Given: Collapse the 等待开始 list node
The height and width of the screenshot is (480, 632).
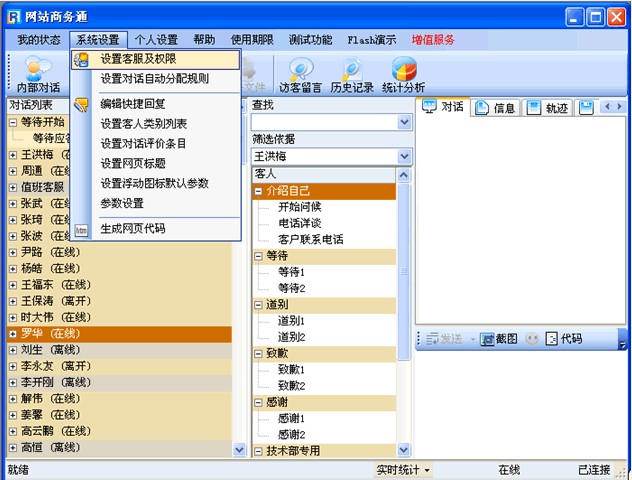Looking at the screenshot, I should click(x=13, y=122).
